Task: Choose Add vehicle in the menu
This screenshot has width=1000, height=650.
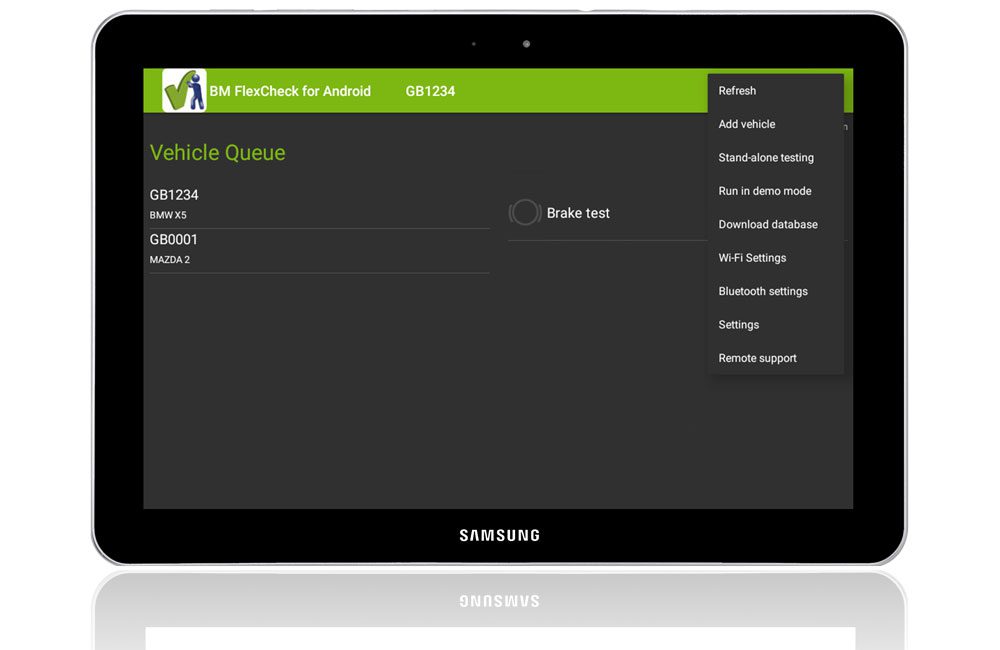Action: coord(747,124)
